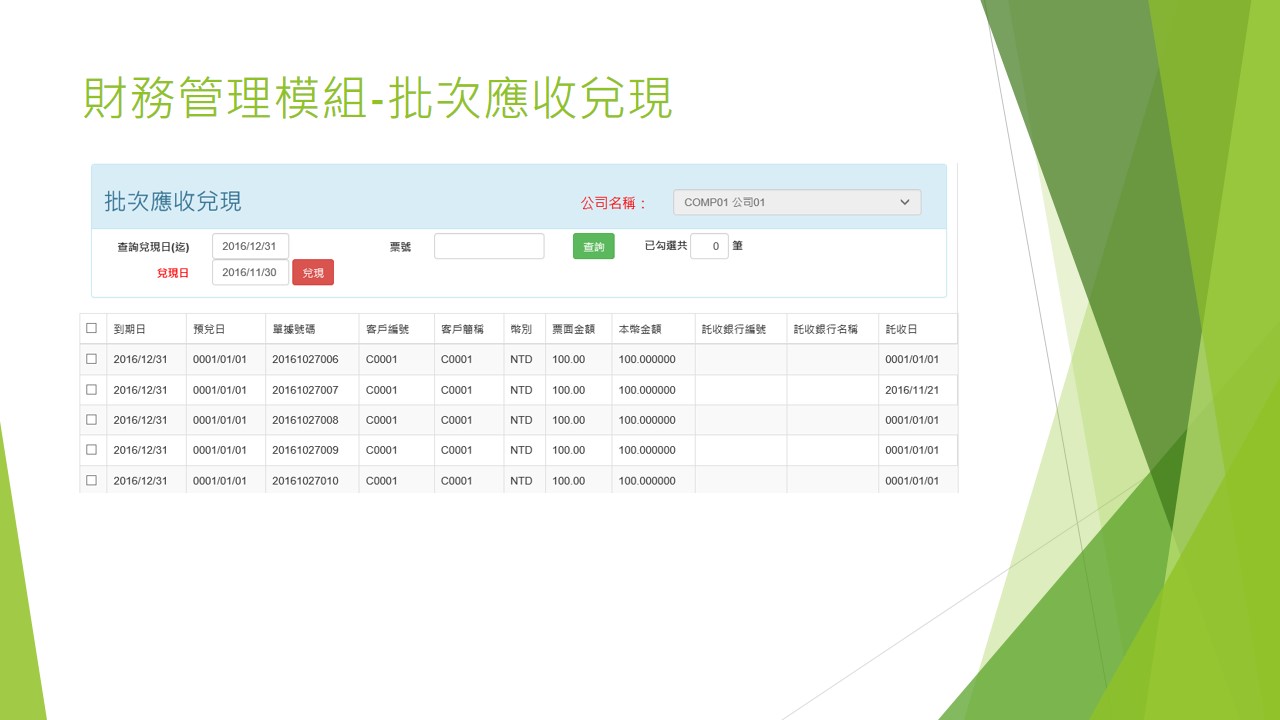Select document number 20161027007 cell
The image size is (1280, 720).
point(312,390)
